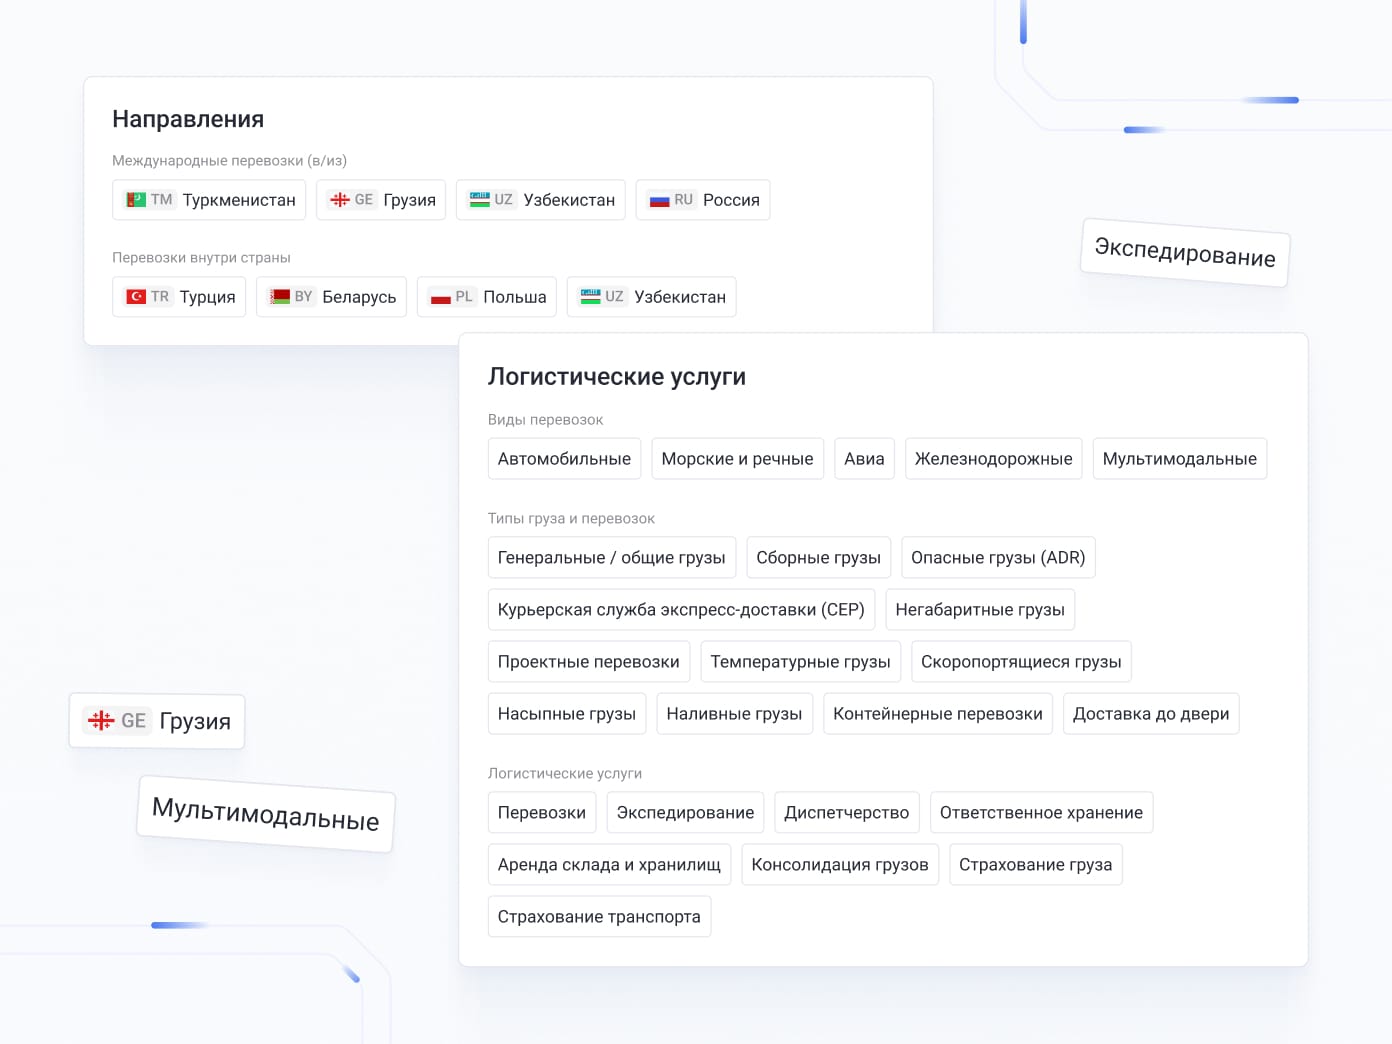Select Диспетчерство logistics service
Viewport: 1392px width, 1044px height.
click(846, 813)
